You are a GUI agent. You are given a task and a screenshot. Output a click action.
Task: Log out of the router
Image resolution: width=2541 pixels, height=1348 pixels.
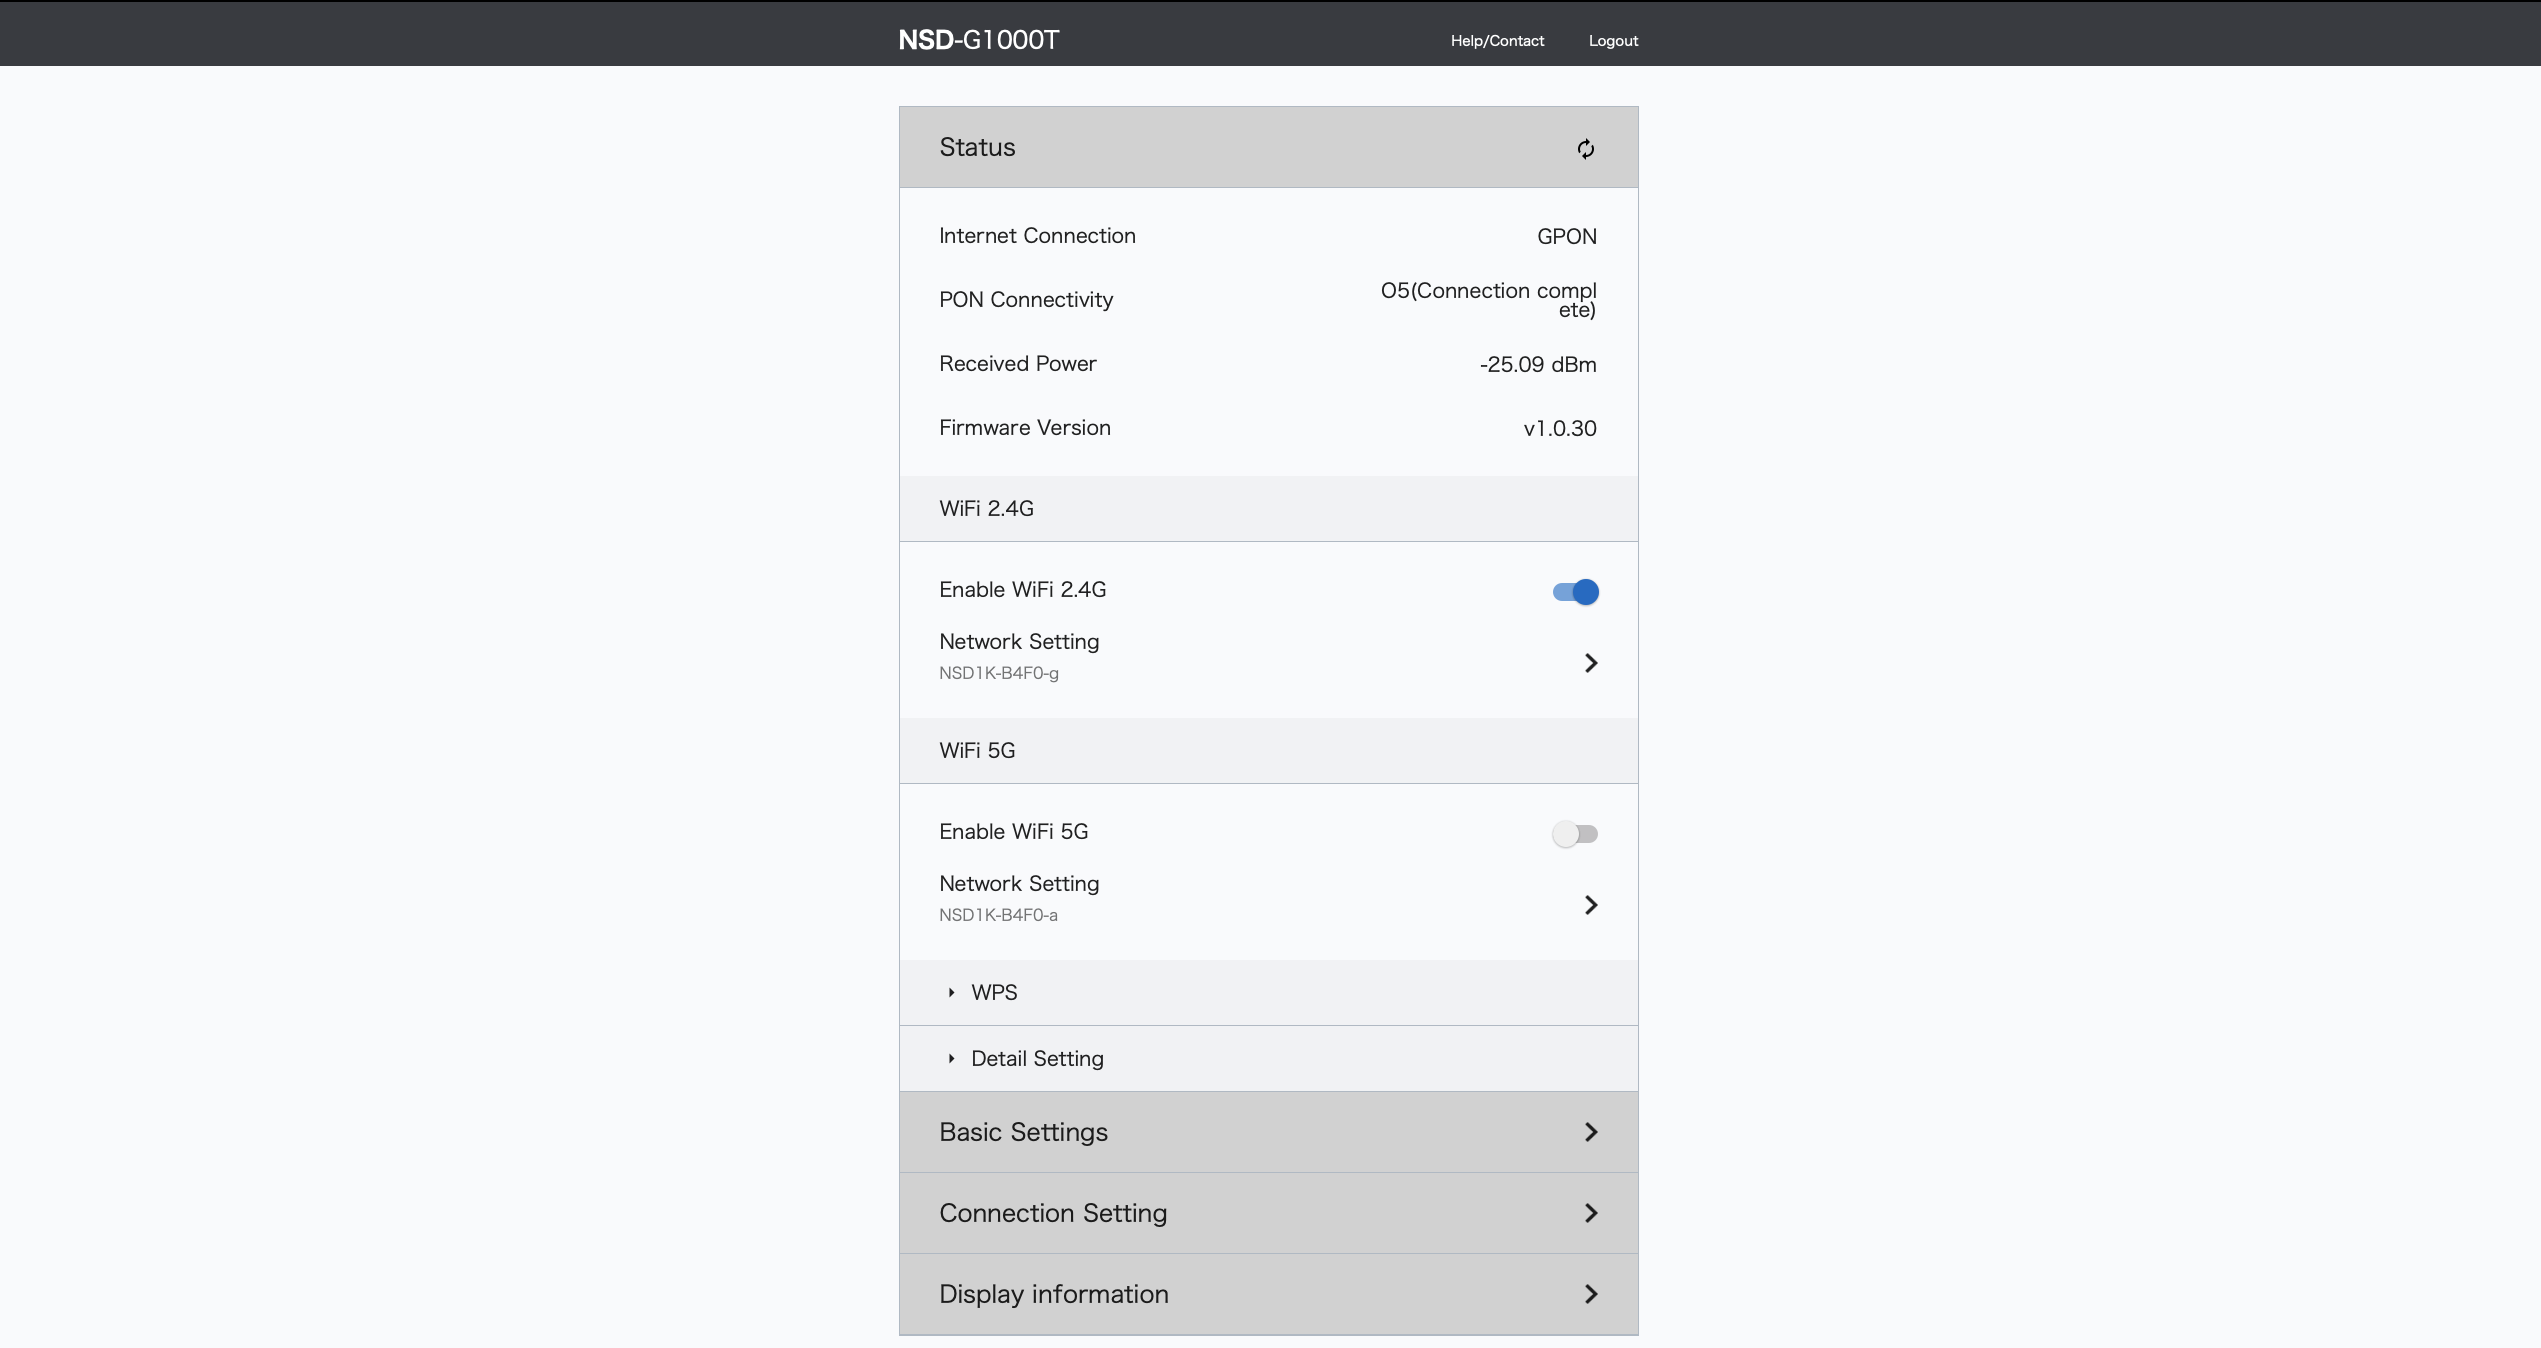[x=1612, y=40]
